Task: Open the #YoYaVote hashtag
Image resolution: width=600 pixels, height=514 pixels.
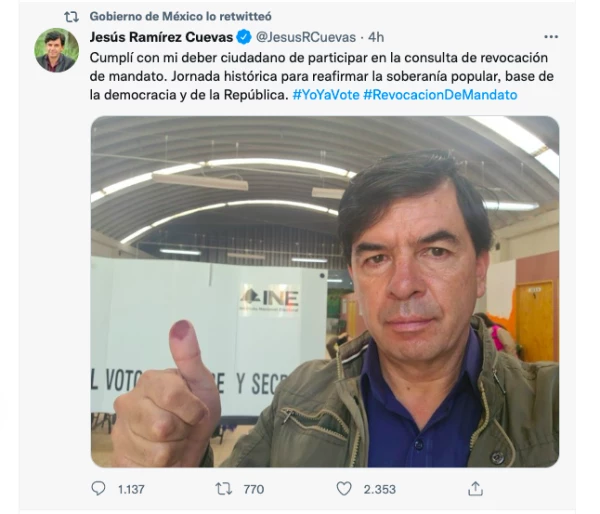Action: click(x=326, y=95)
